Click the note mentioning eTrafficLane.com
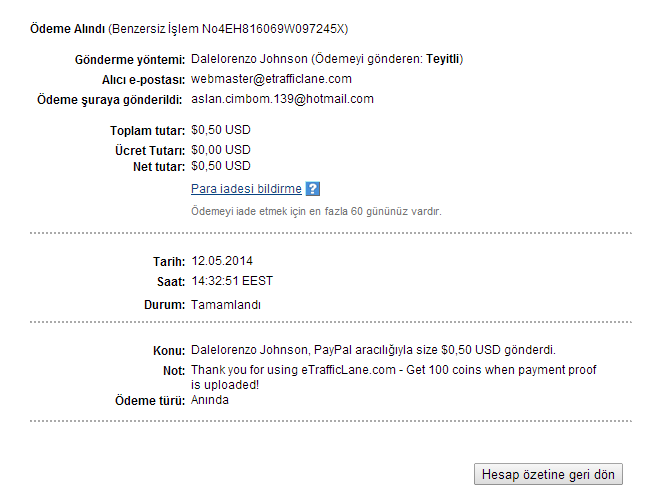This screenshot has height=504, width=648. click(393, 377)
